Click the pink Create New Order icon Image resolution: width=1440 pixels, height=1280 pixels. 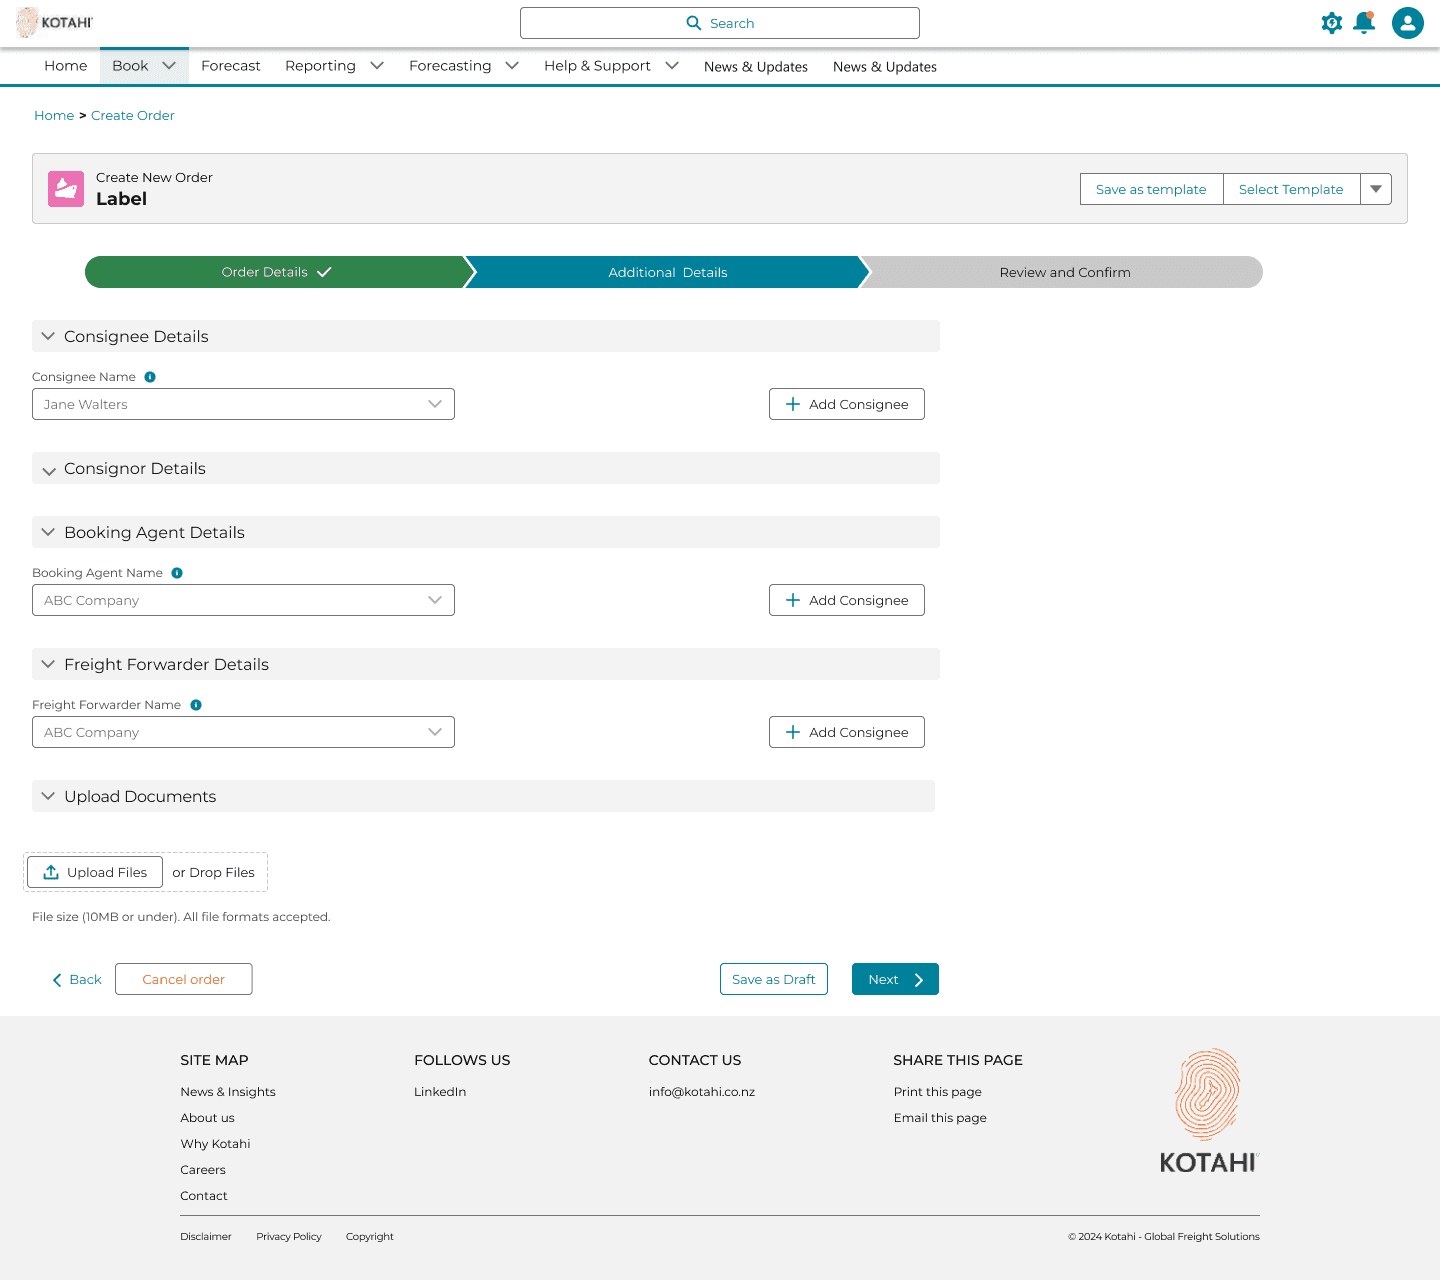66,189
